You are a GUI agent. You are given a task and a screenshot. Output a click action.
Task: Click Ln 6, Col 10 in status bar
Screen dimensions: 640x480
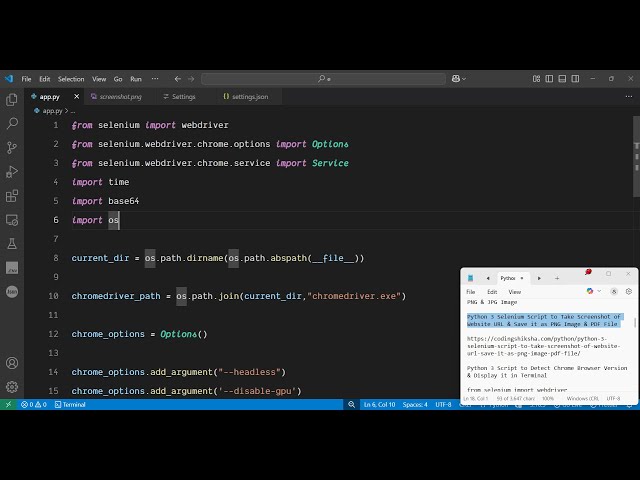point(379,404)
